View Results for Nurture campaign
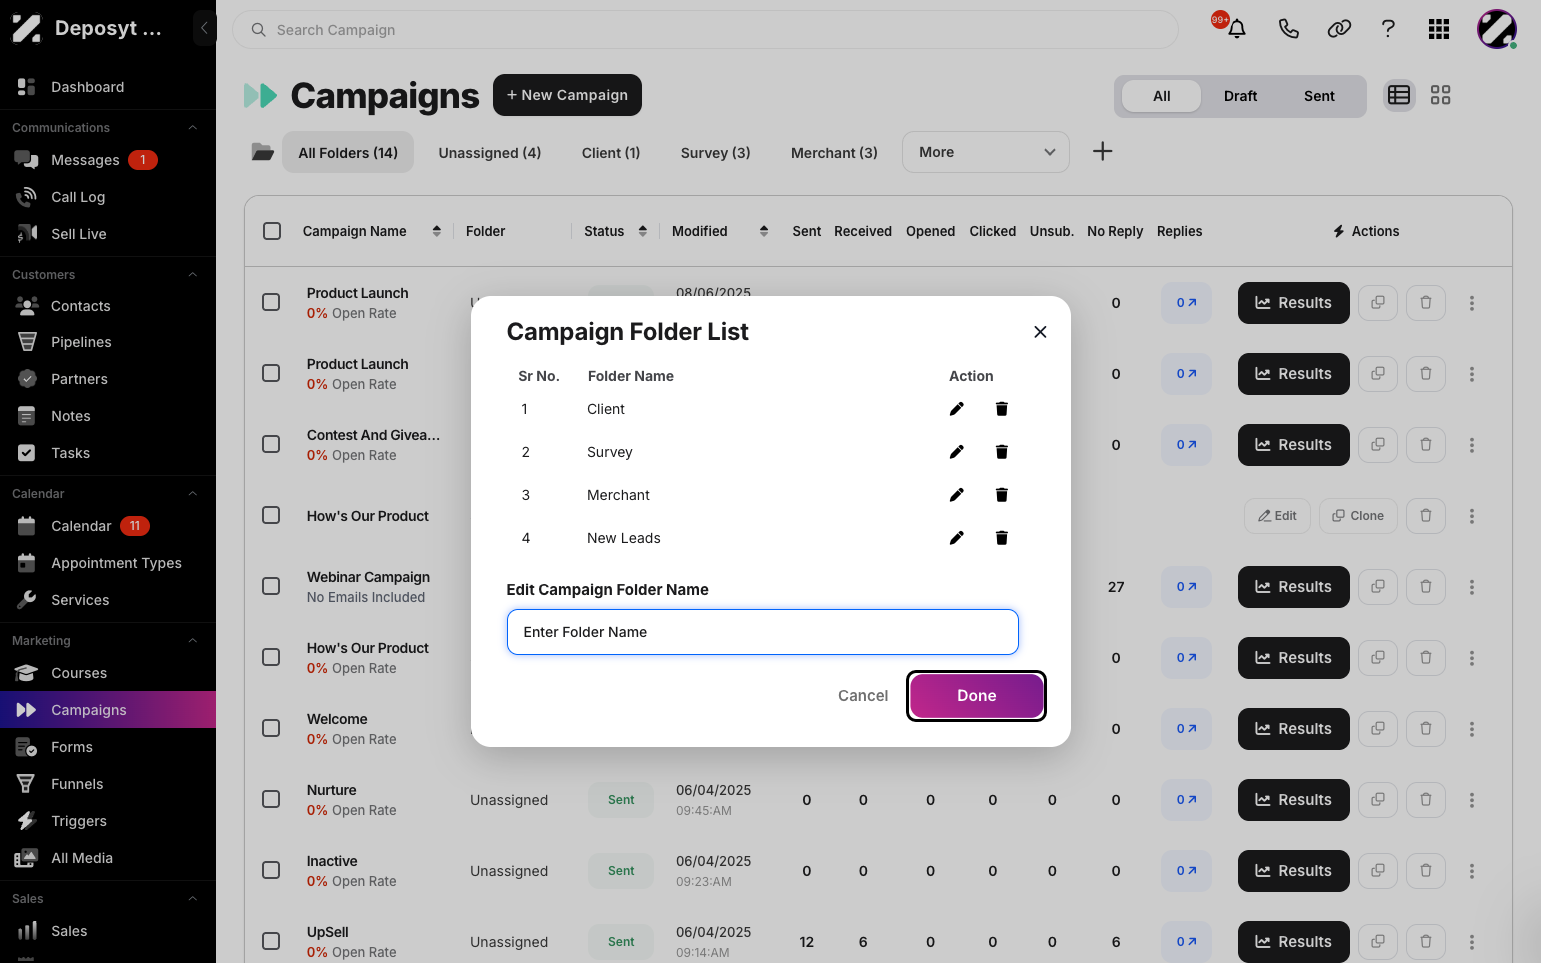The image size is (1541, 963). pos(1293,800)
